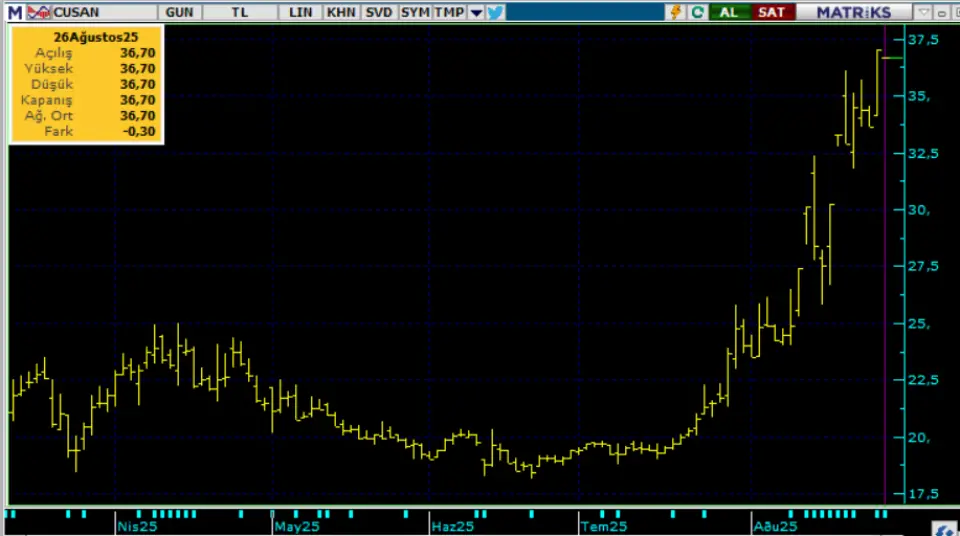
Task: Open the chart indicator icon beside CUSAN
Action: 38,12
